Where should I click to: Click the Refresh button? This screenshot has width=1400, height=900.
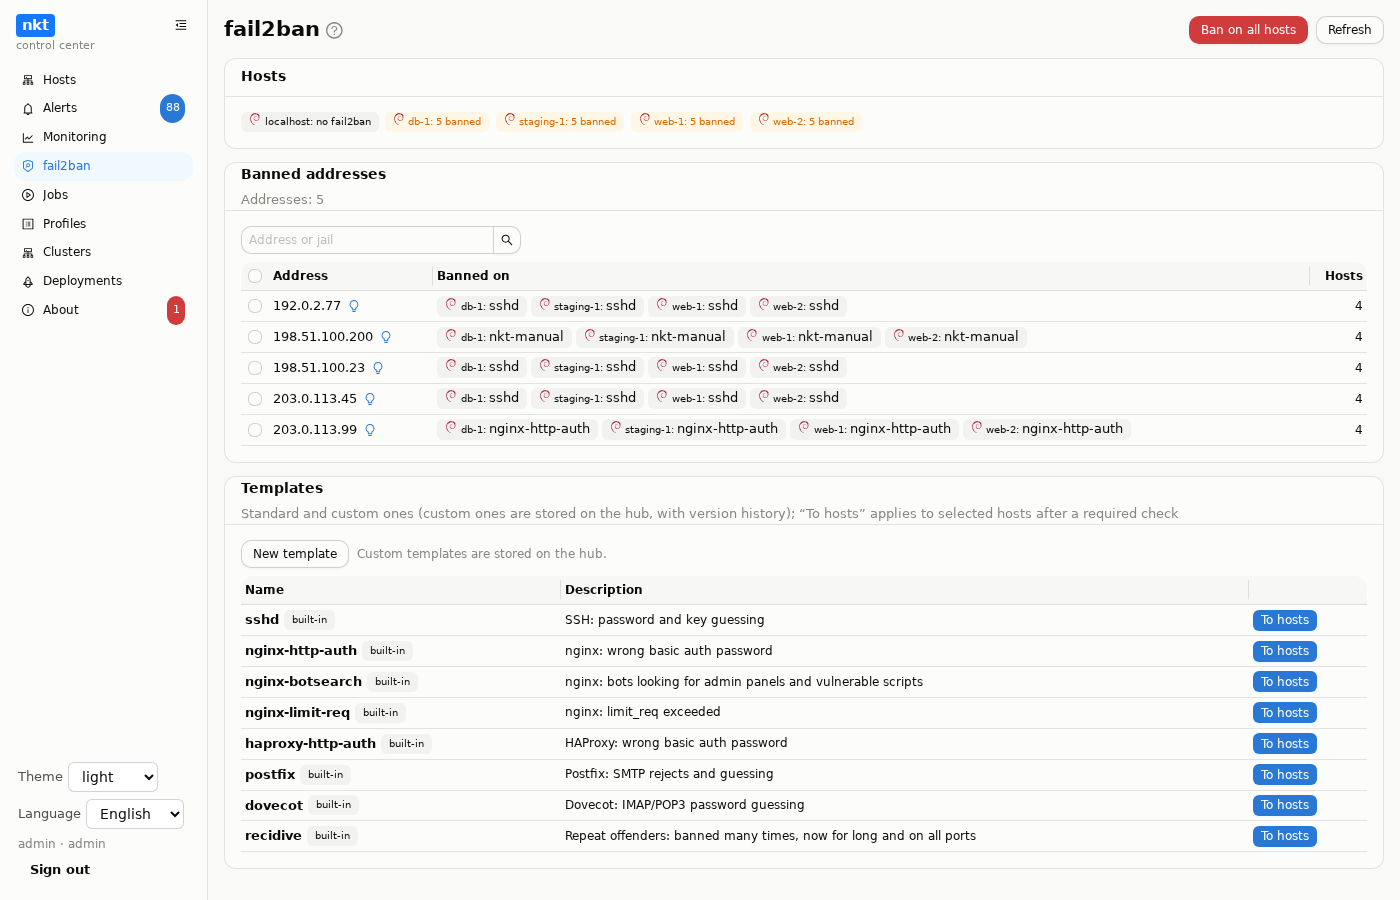[1349, 30]
